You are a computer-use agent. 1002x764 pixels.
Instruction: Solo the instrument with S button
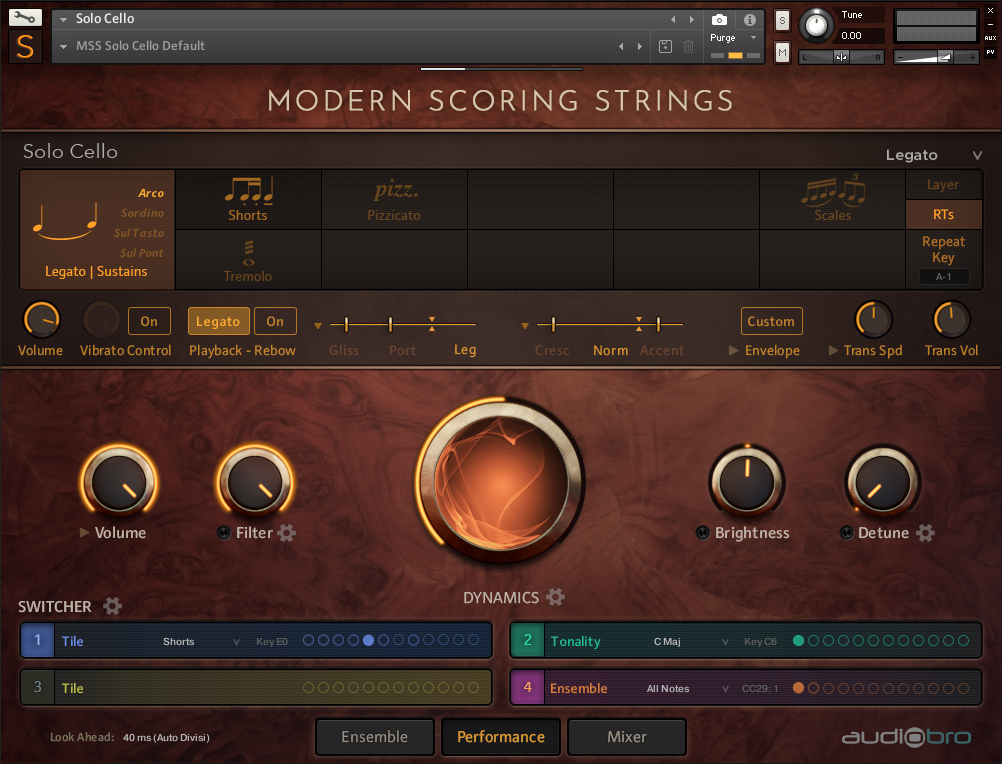point(782,20)
